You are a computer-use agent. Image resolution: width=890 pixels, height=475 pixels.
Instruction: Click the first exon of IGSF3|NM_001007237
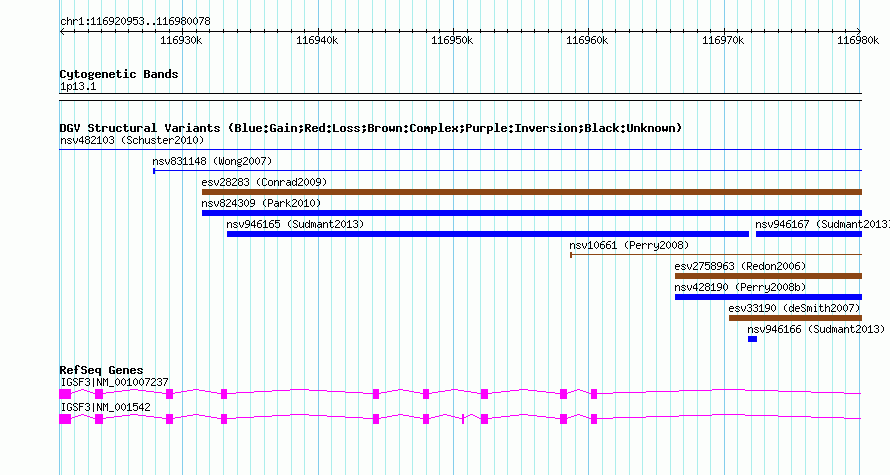[x=65, y=394]
